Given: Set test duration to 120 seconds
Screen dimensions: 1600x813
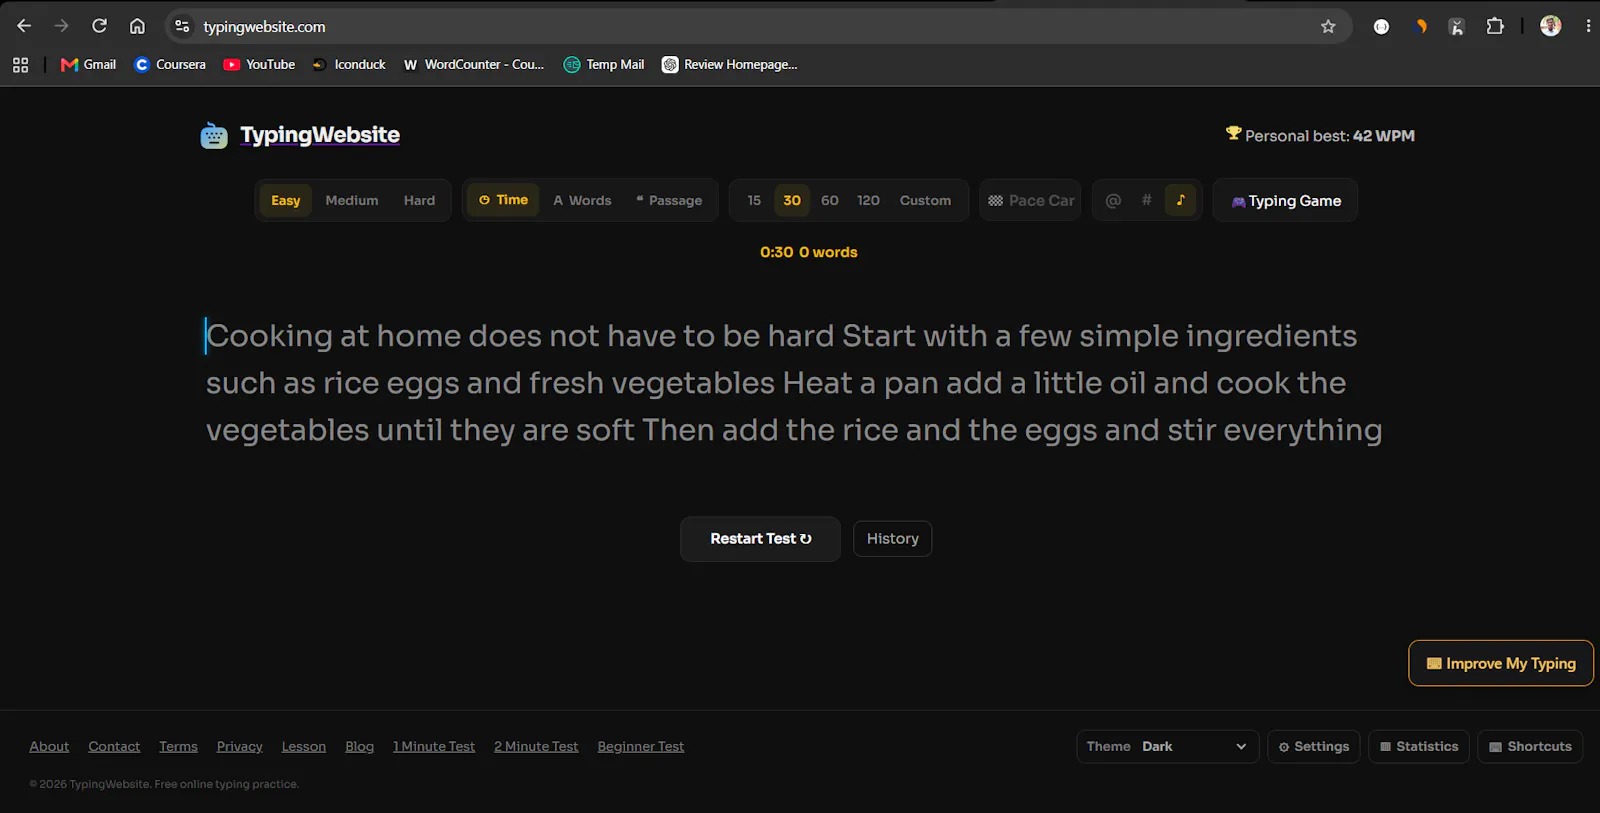Looking at the screenshot, I should [x=868, y=200].
